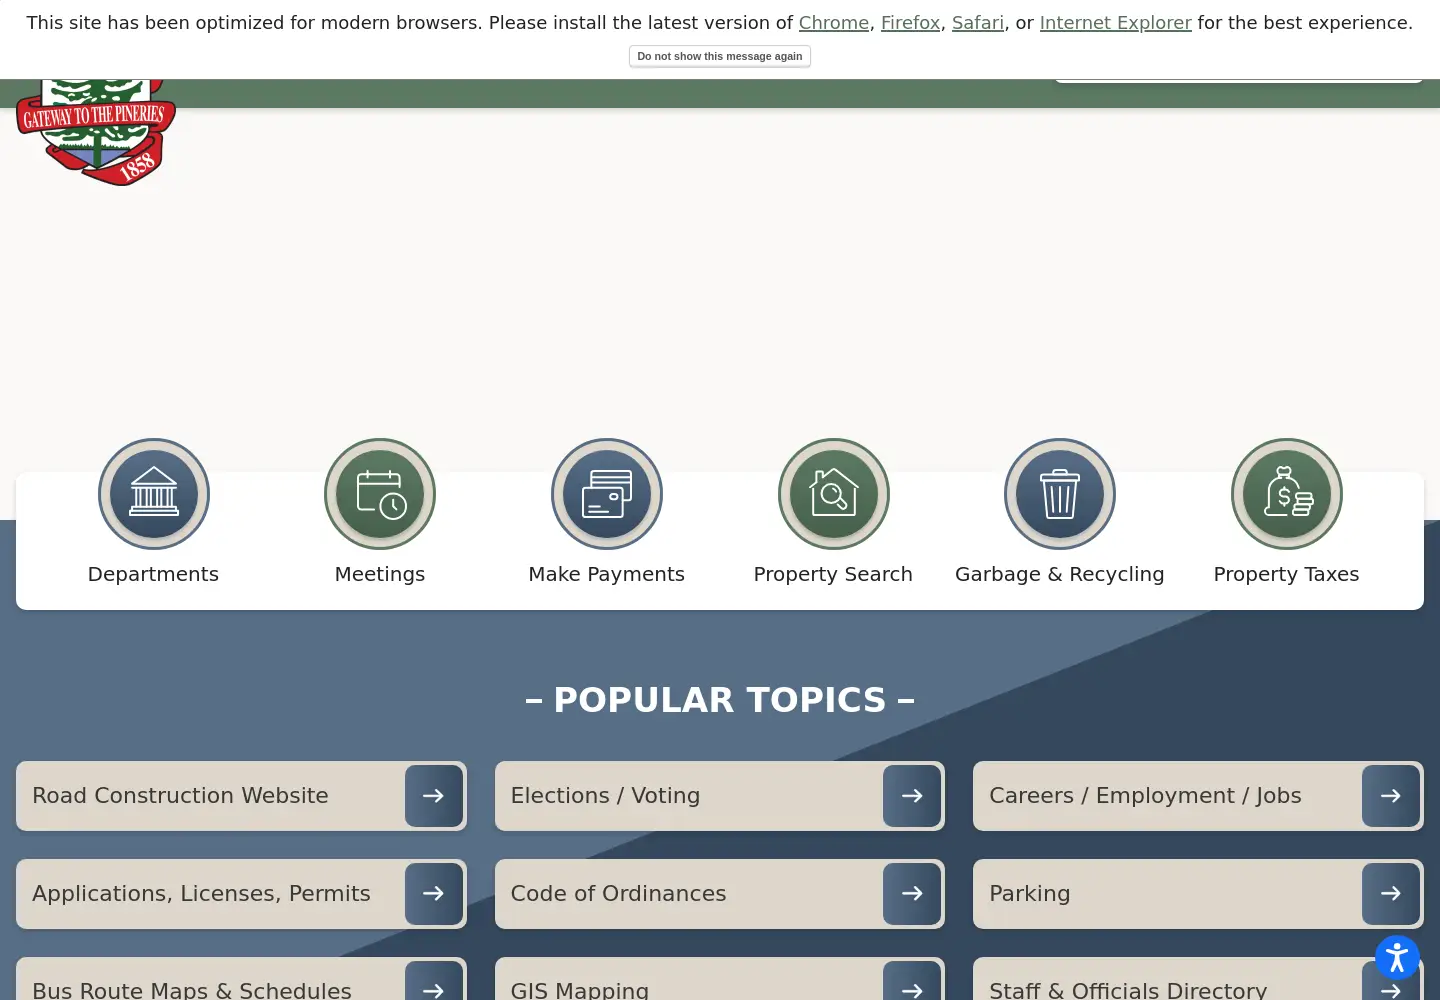This screenshot has width=1440, height=1000.
Task: Open the Departments building icon
Action: (153, 494)
